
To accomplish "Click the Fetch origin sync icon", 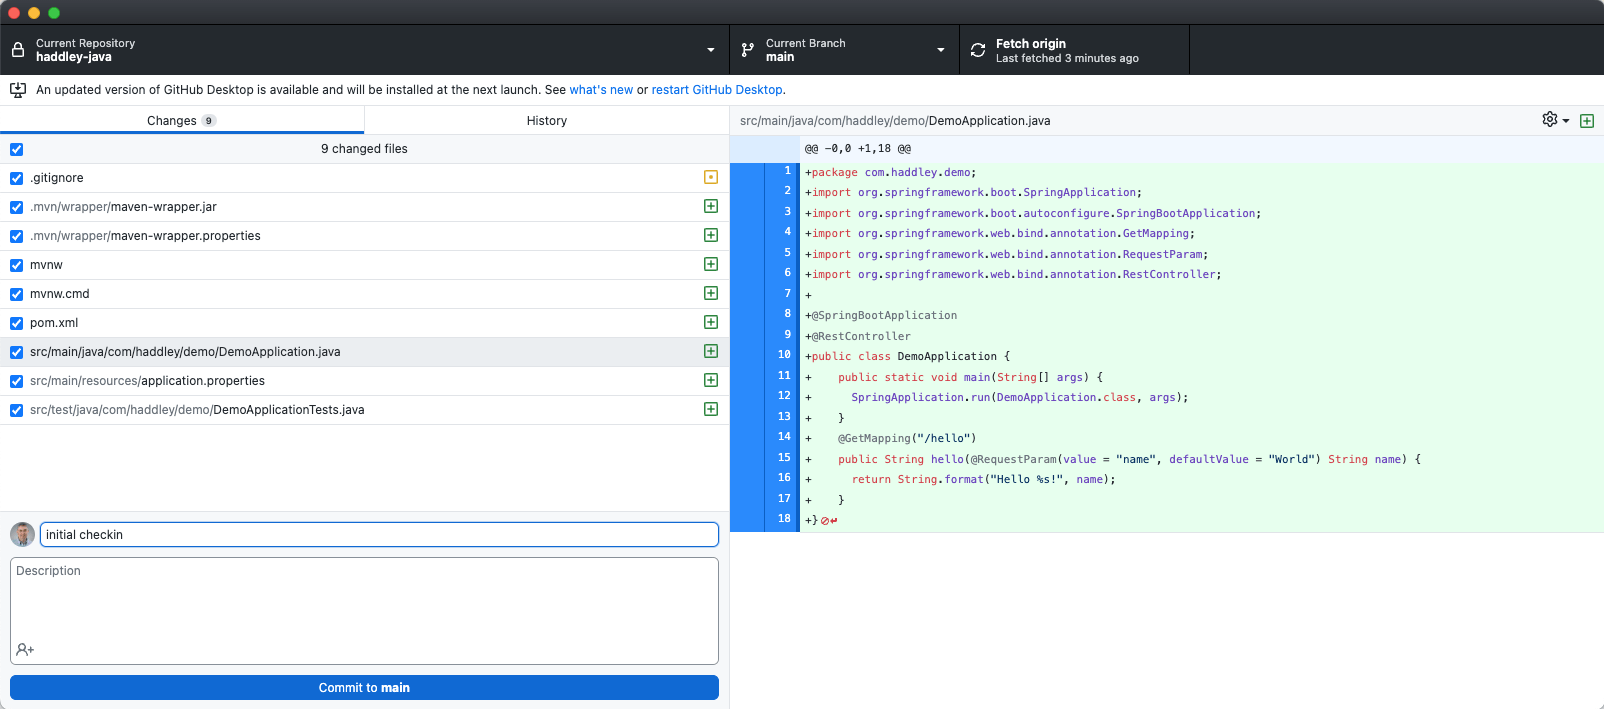I will click(978, 50).
